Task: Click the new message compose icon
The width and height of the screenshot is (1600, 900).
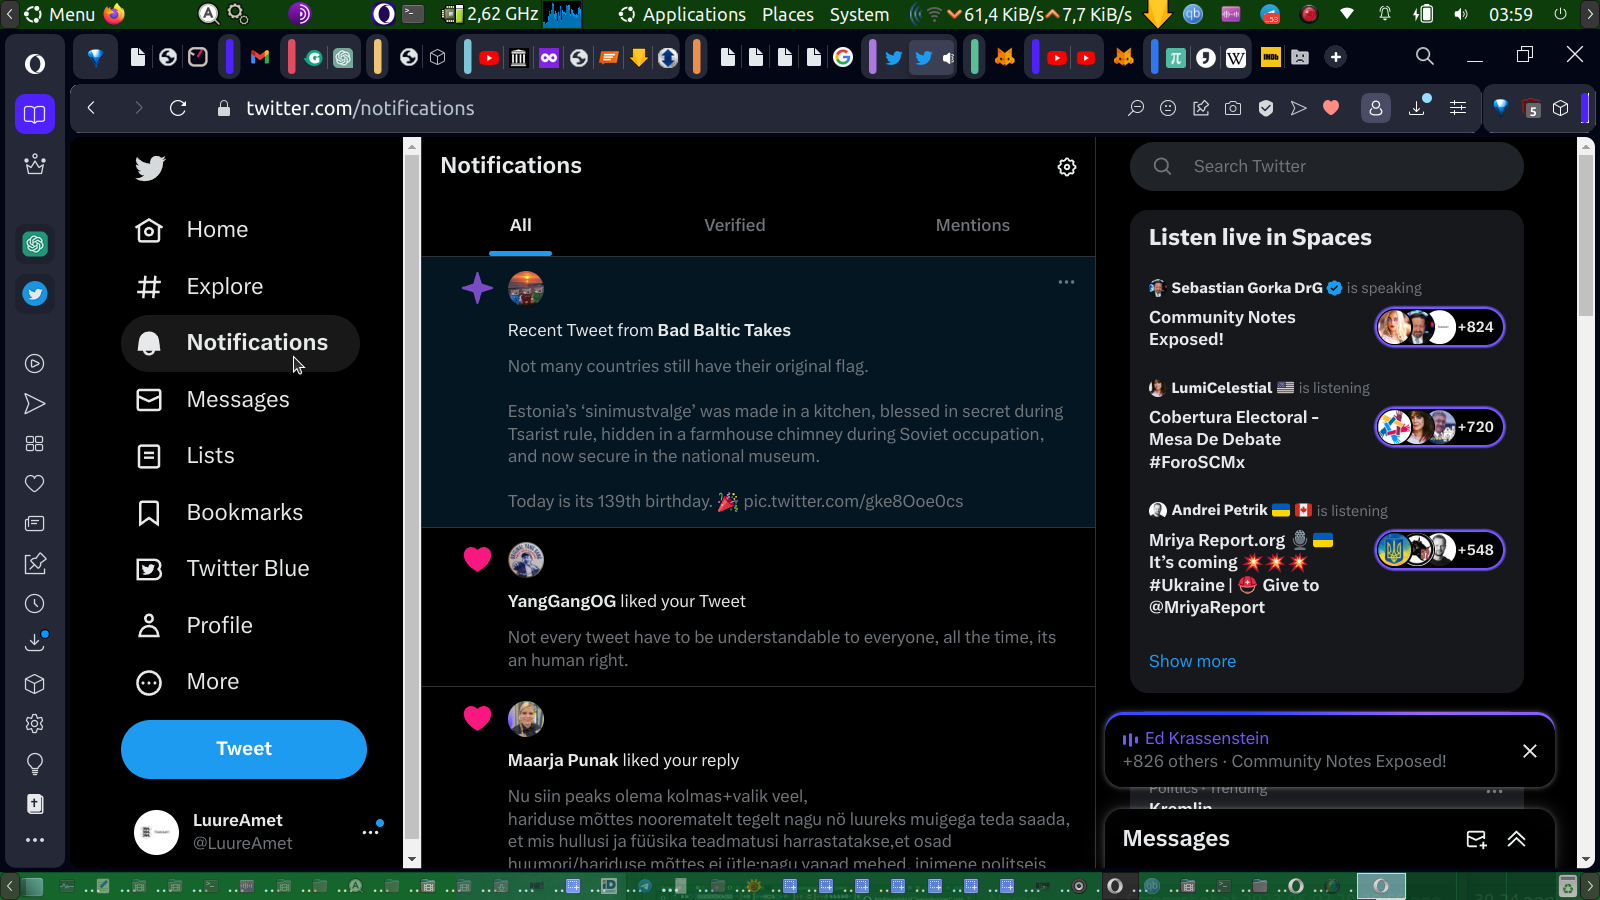Action: 1476,839
